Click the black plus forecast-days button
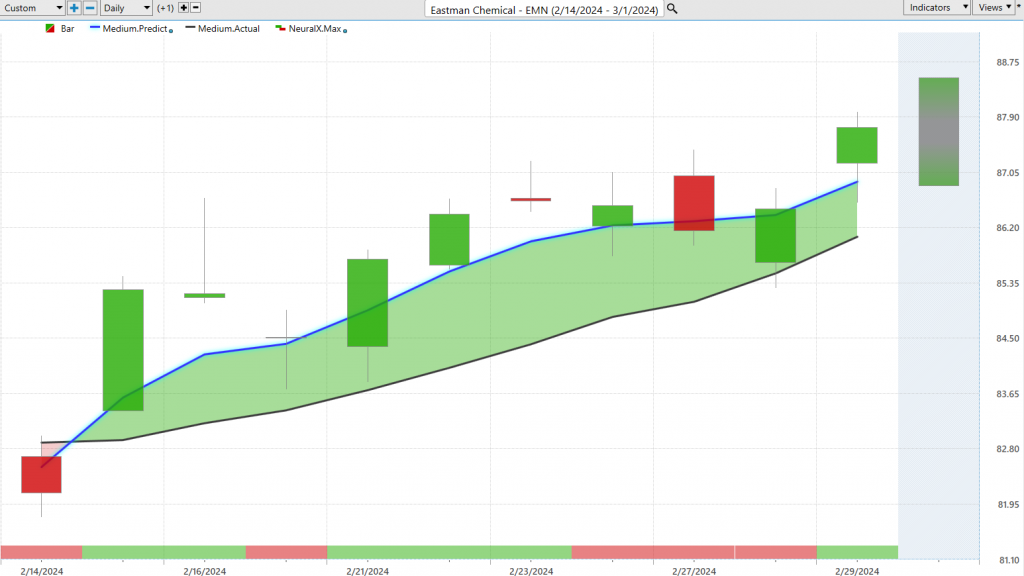The width and height of the screenshot is (1024, 576). coord(184,8)
